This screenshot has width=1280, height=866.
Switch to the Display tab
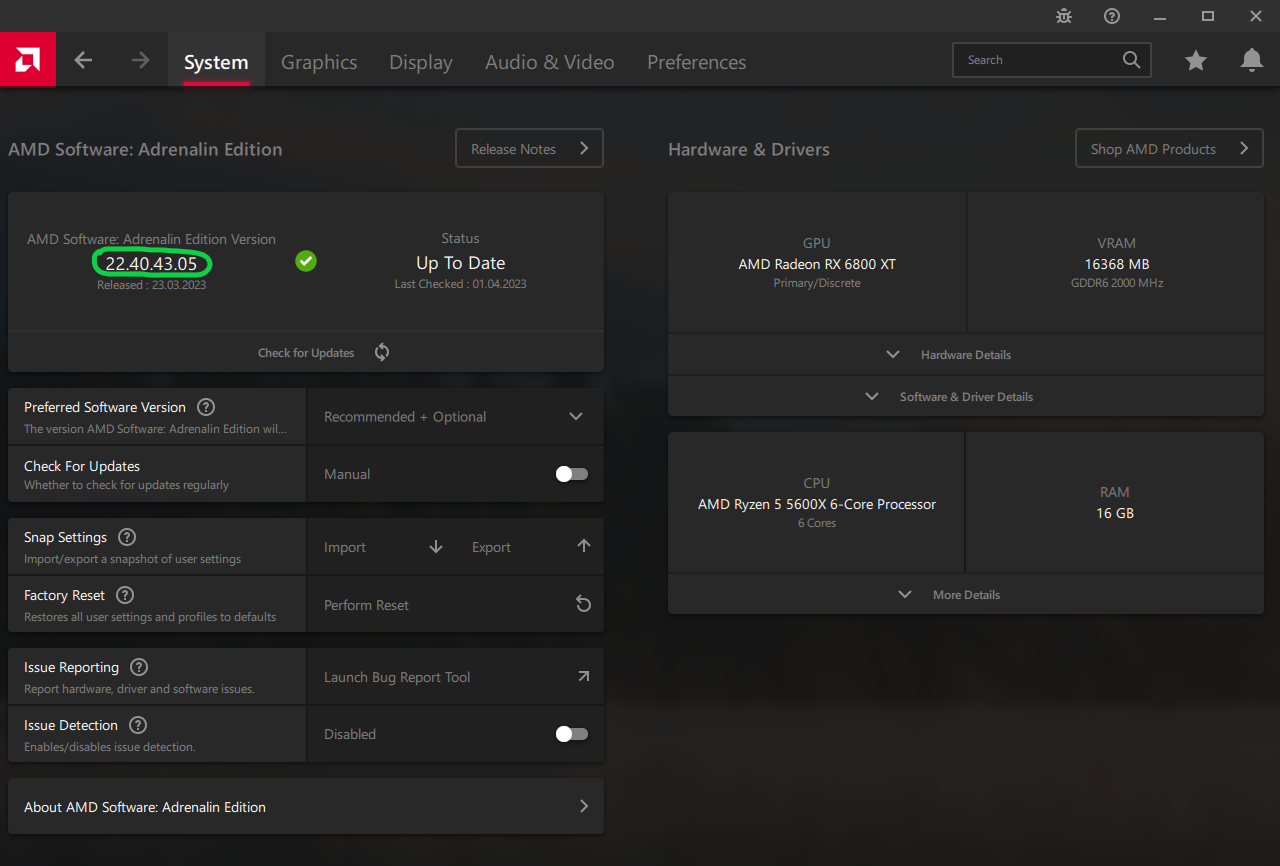click(421, 62)
